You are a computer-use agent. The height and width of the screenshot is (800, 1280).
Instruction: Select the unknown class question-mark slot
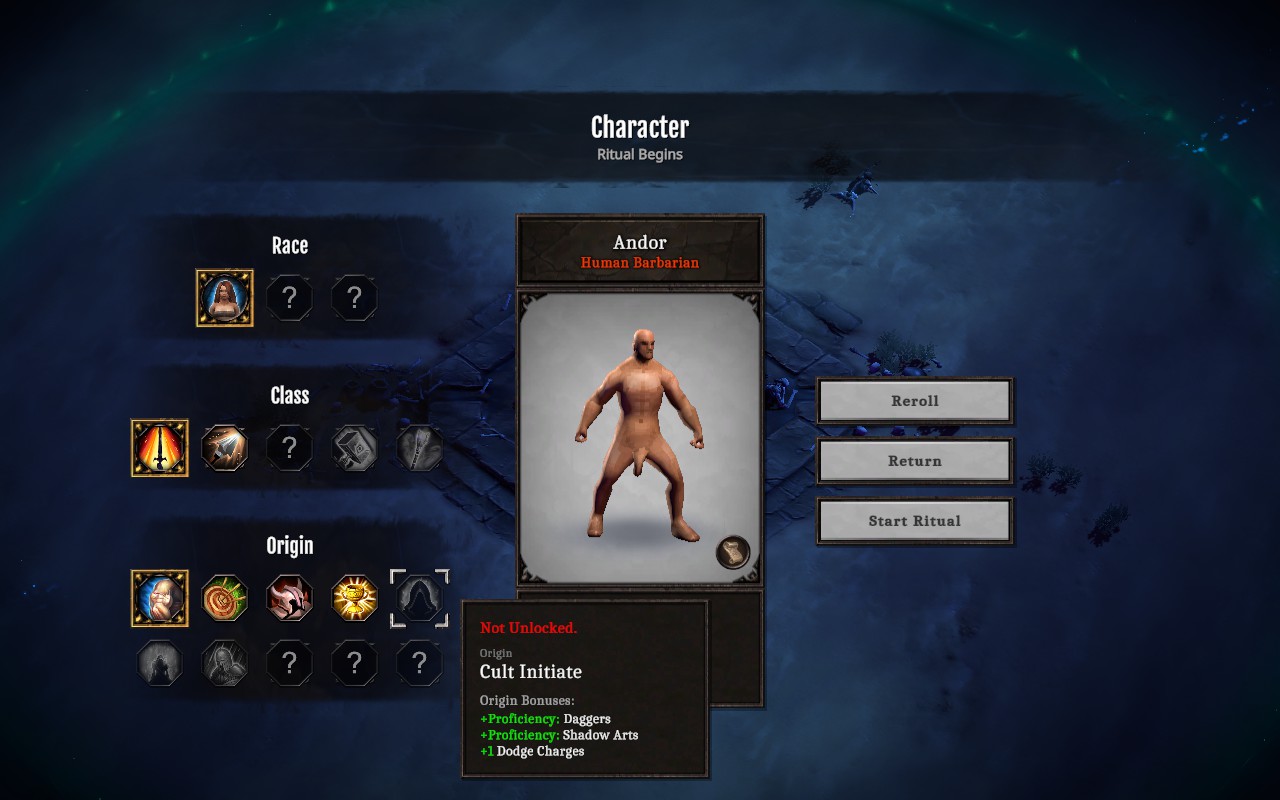(x=290, y=448)
